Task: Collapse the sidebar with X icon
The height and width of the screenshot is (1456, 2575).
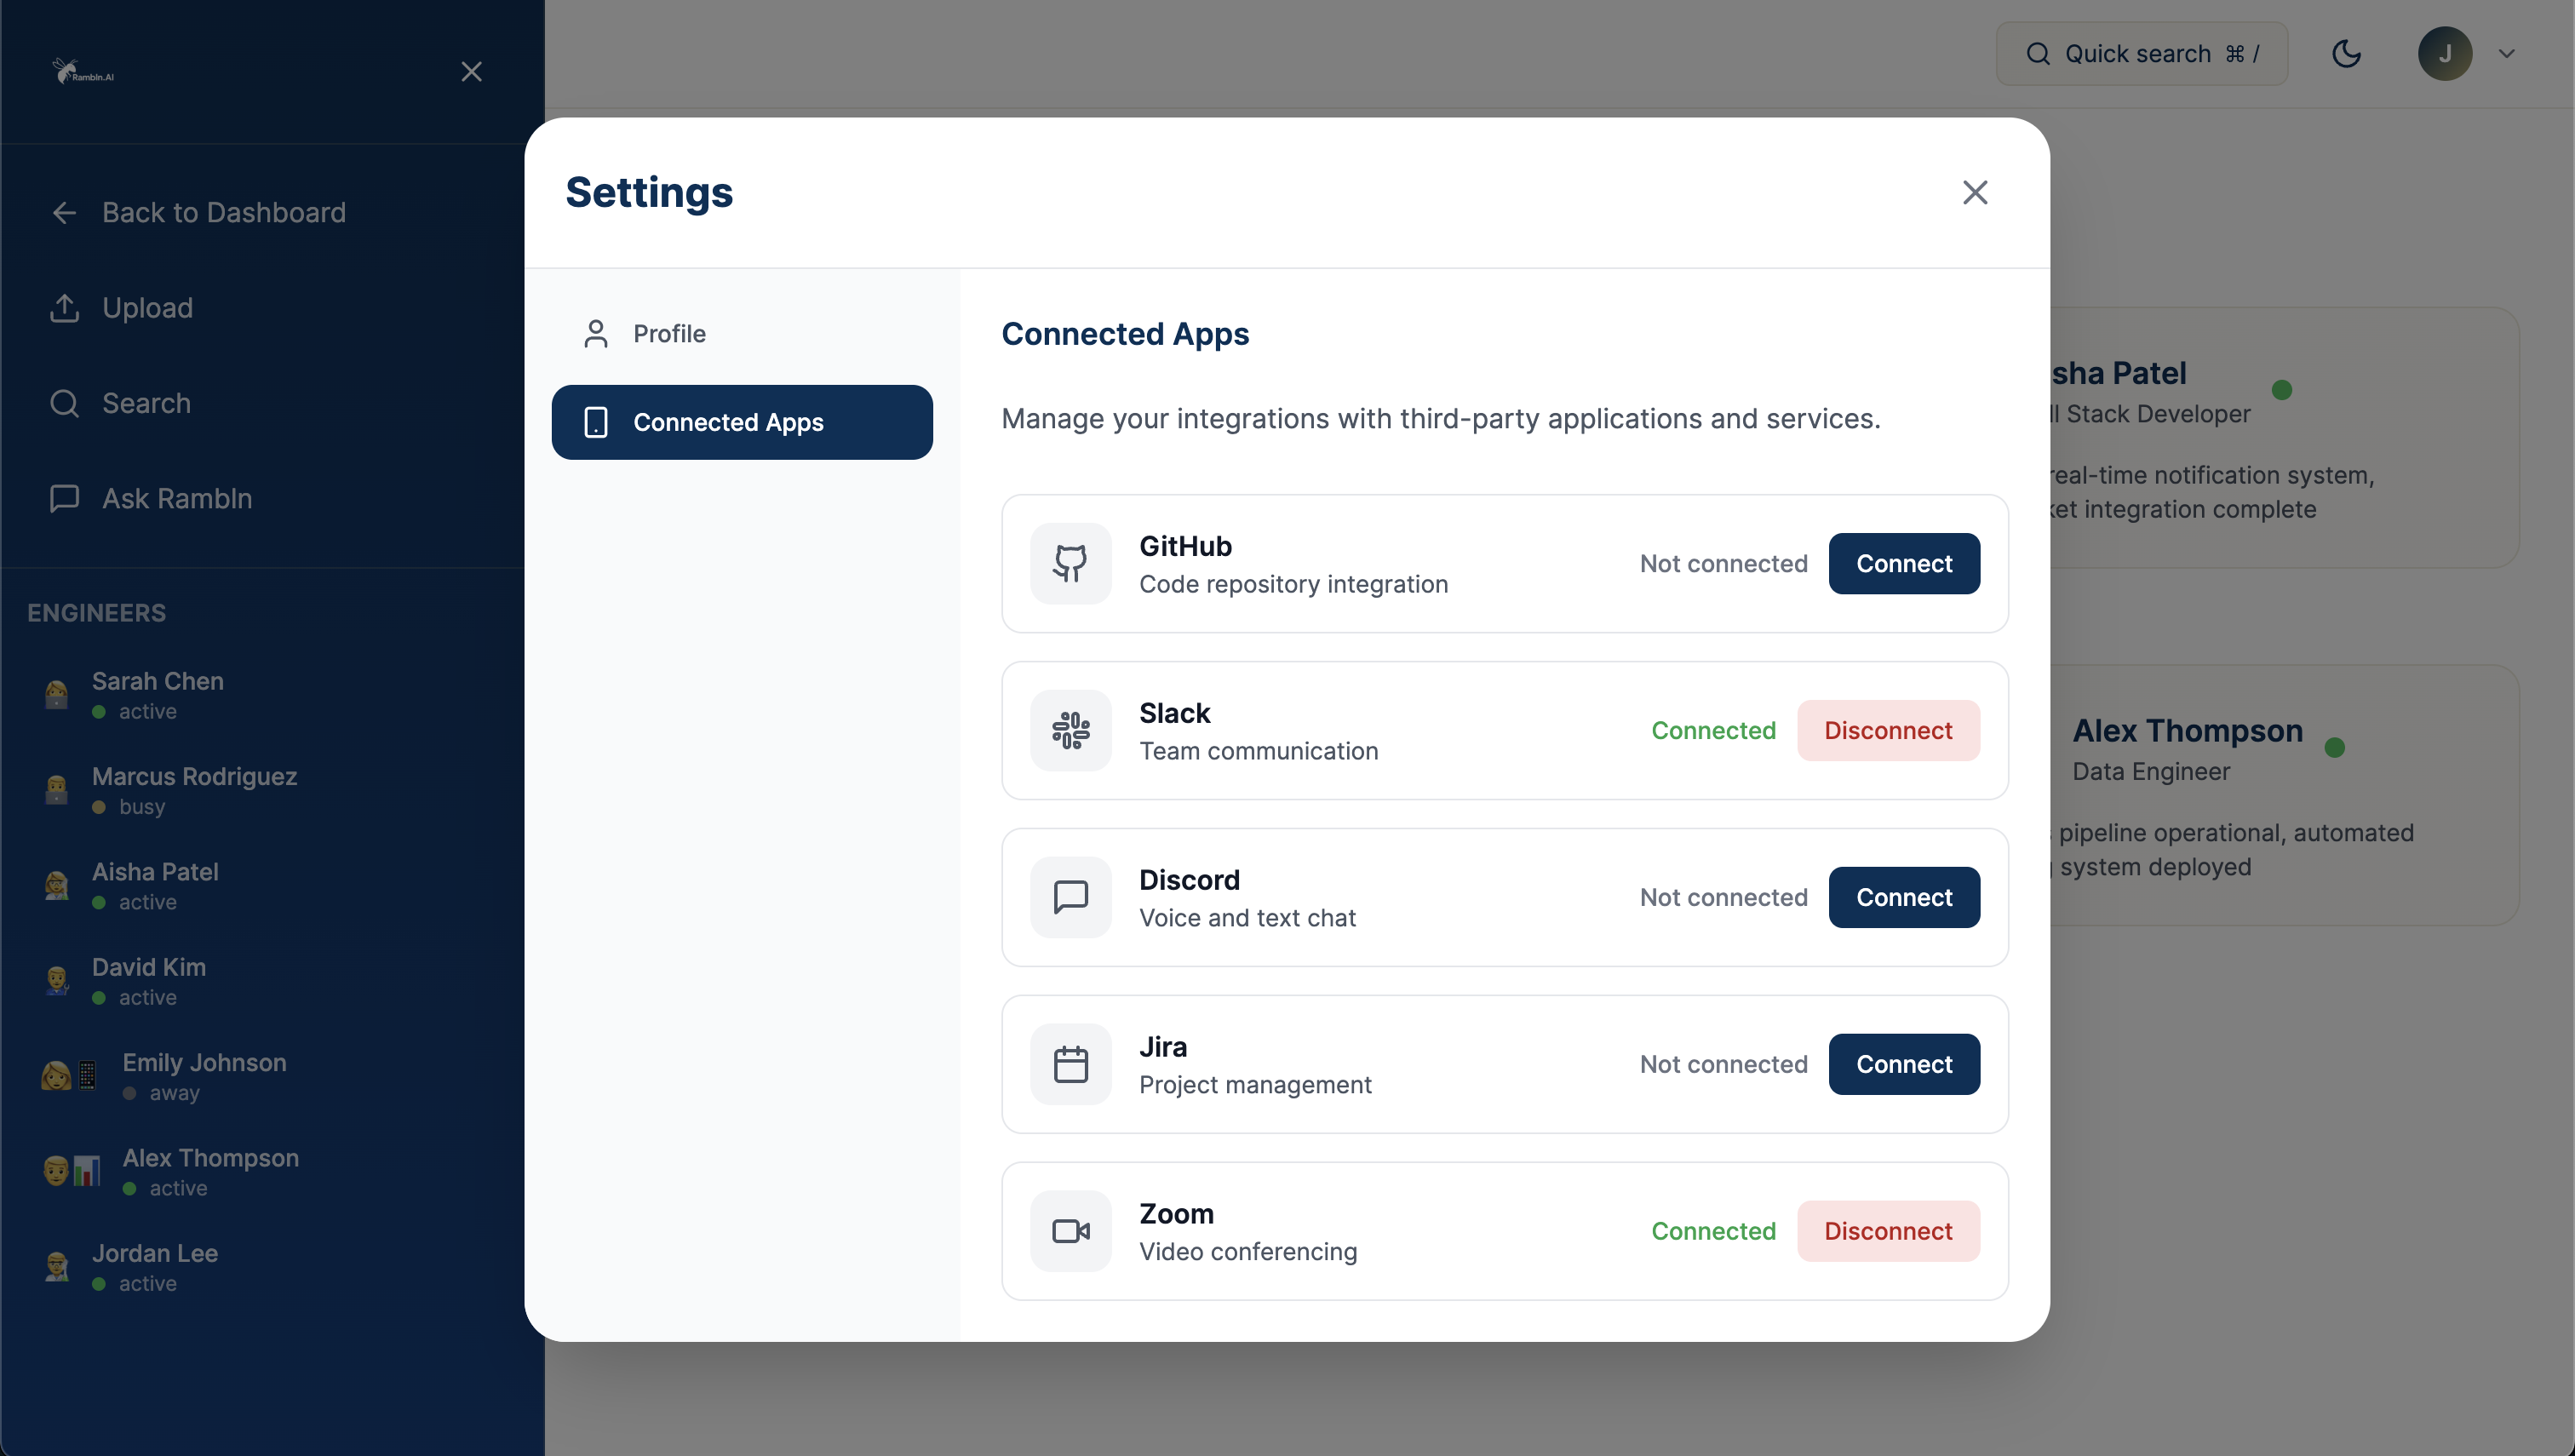Action: click(x=471, y=72)
